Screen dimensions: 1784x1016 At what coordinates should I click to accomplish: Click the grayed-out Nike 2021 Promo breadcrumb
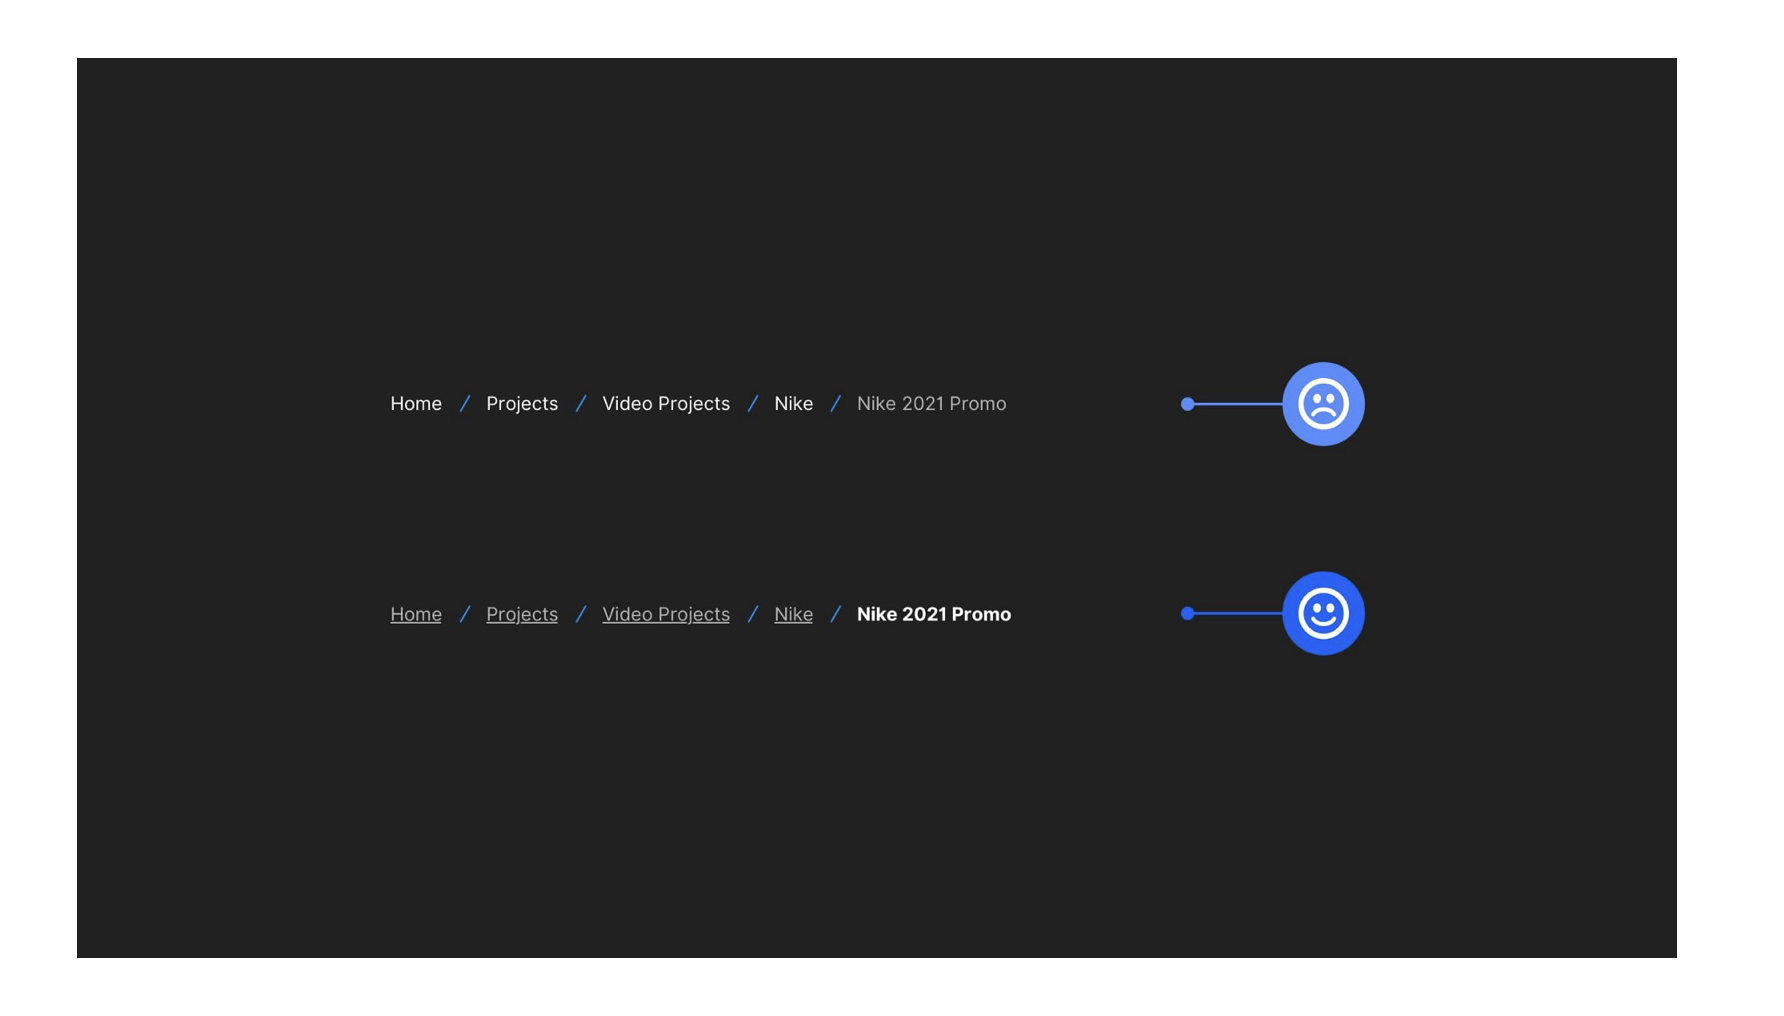click(x=931, y=404)
